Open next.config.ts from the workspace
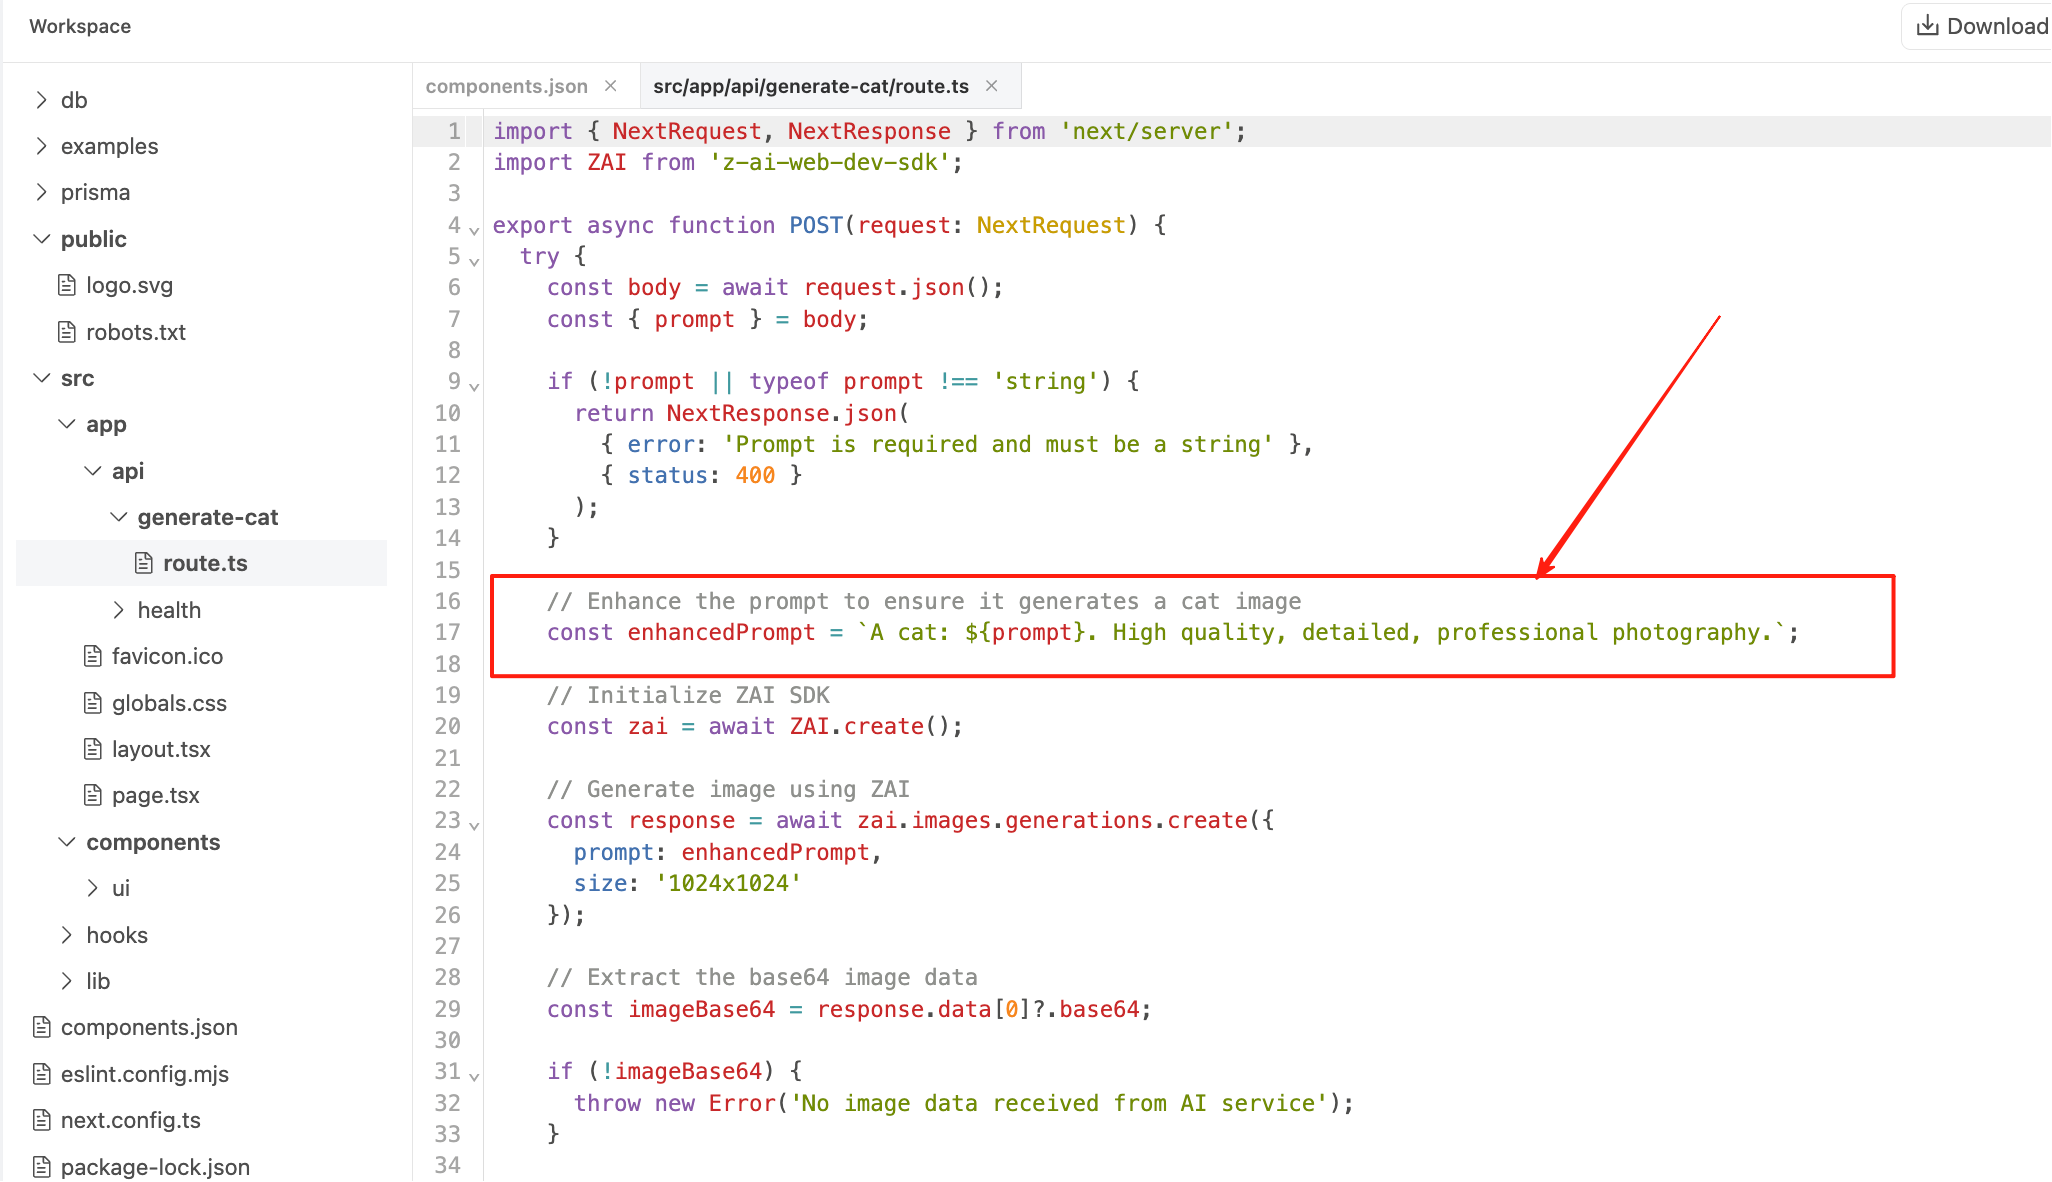Screen dimensions: 2052x1182 (130, 1120)
